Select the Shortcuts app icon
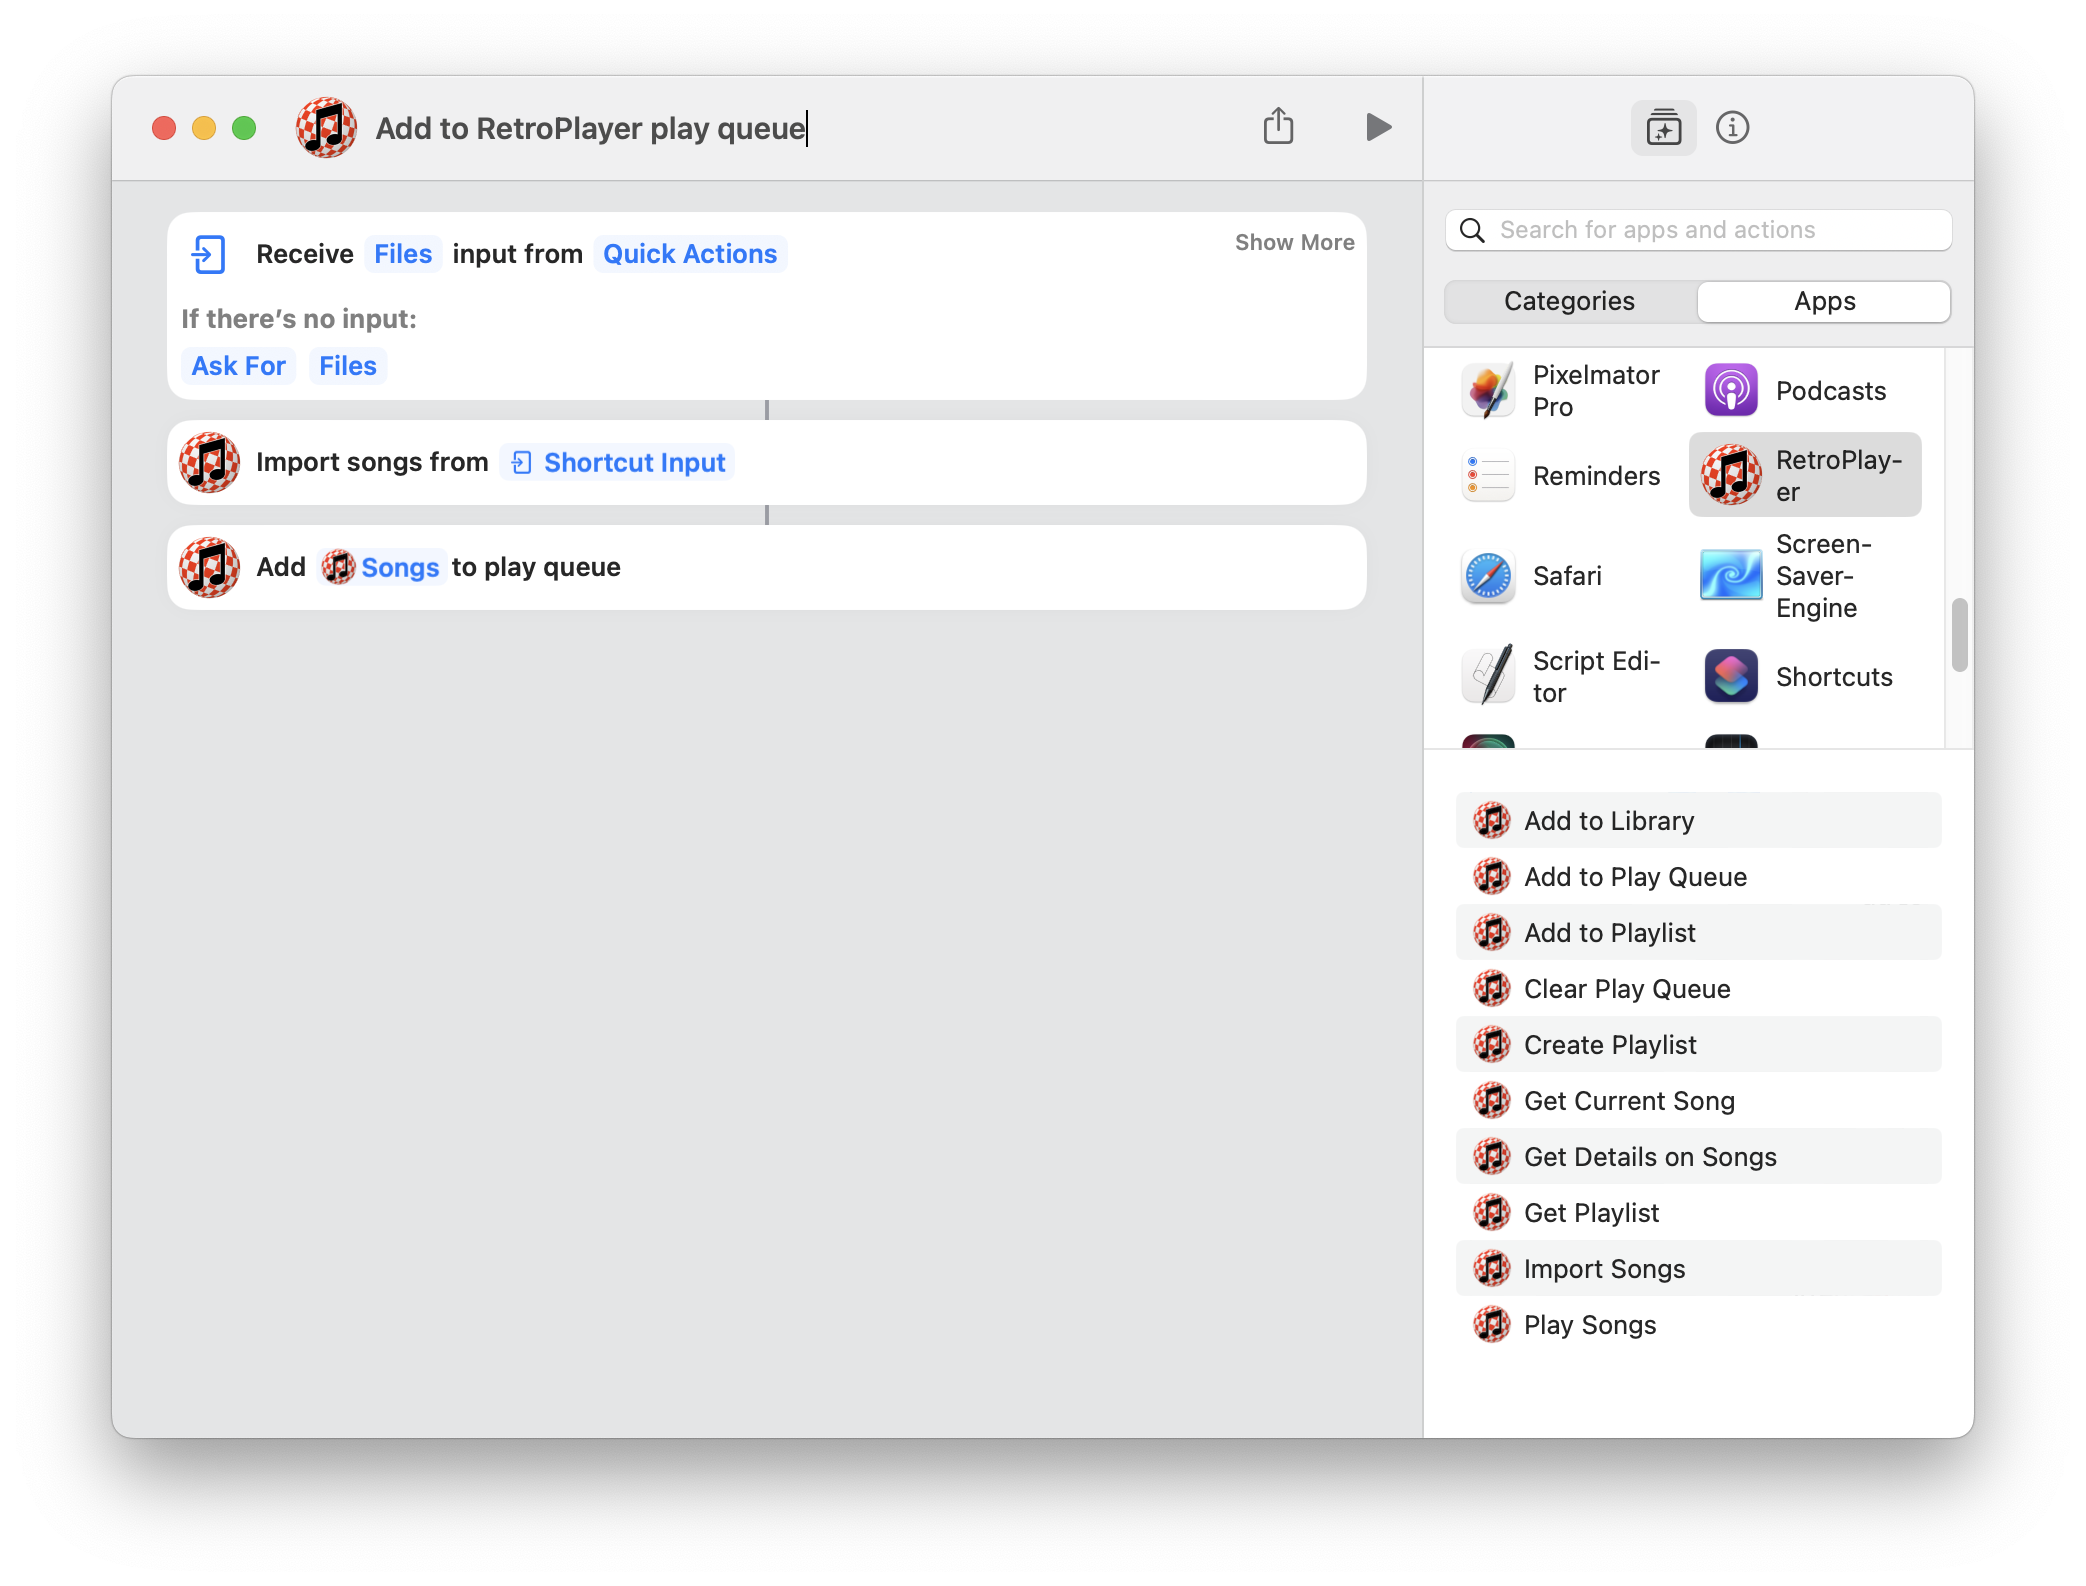 [x=1729, y=676]
